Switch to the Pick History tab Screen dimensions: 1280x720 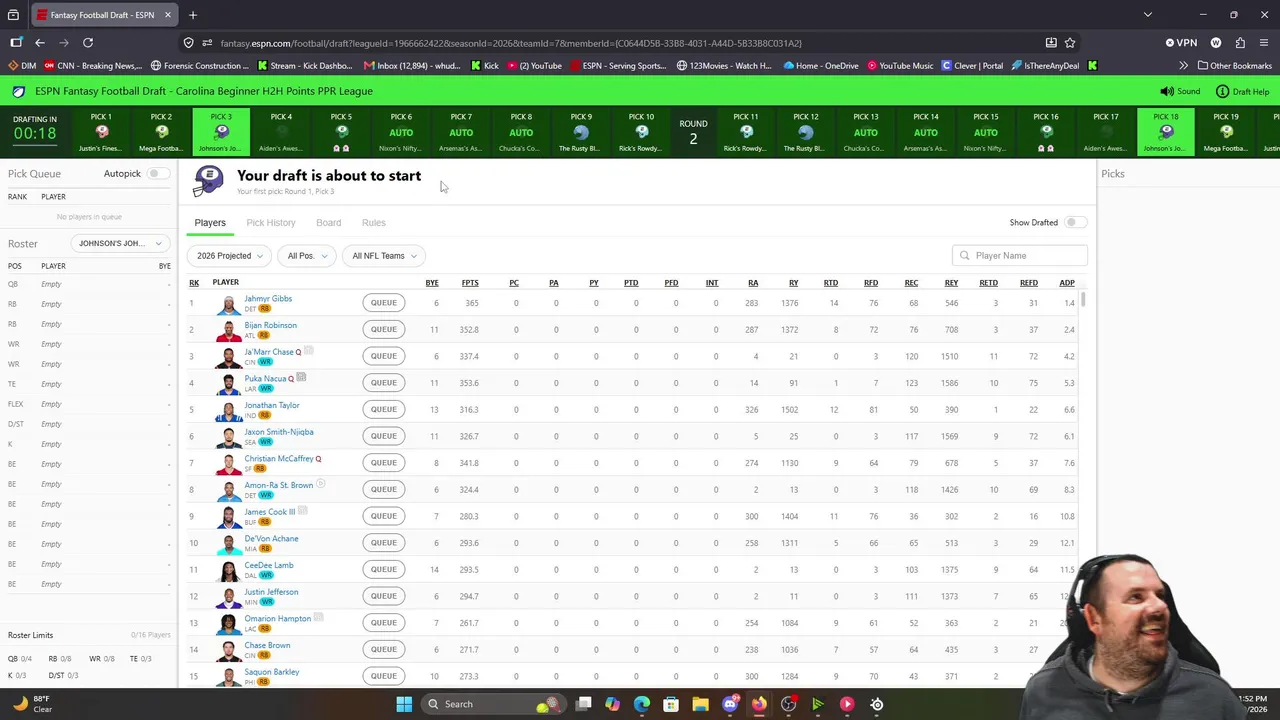point(271,223)
